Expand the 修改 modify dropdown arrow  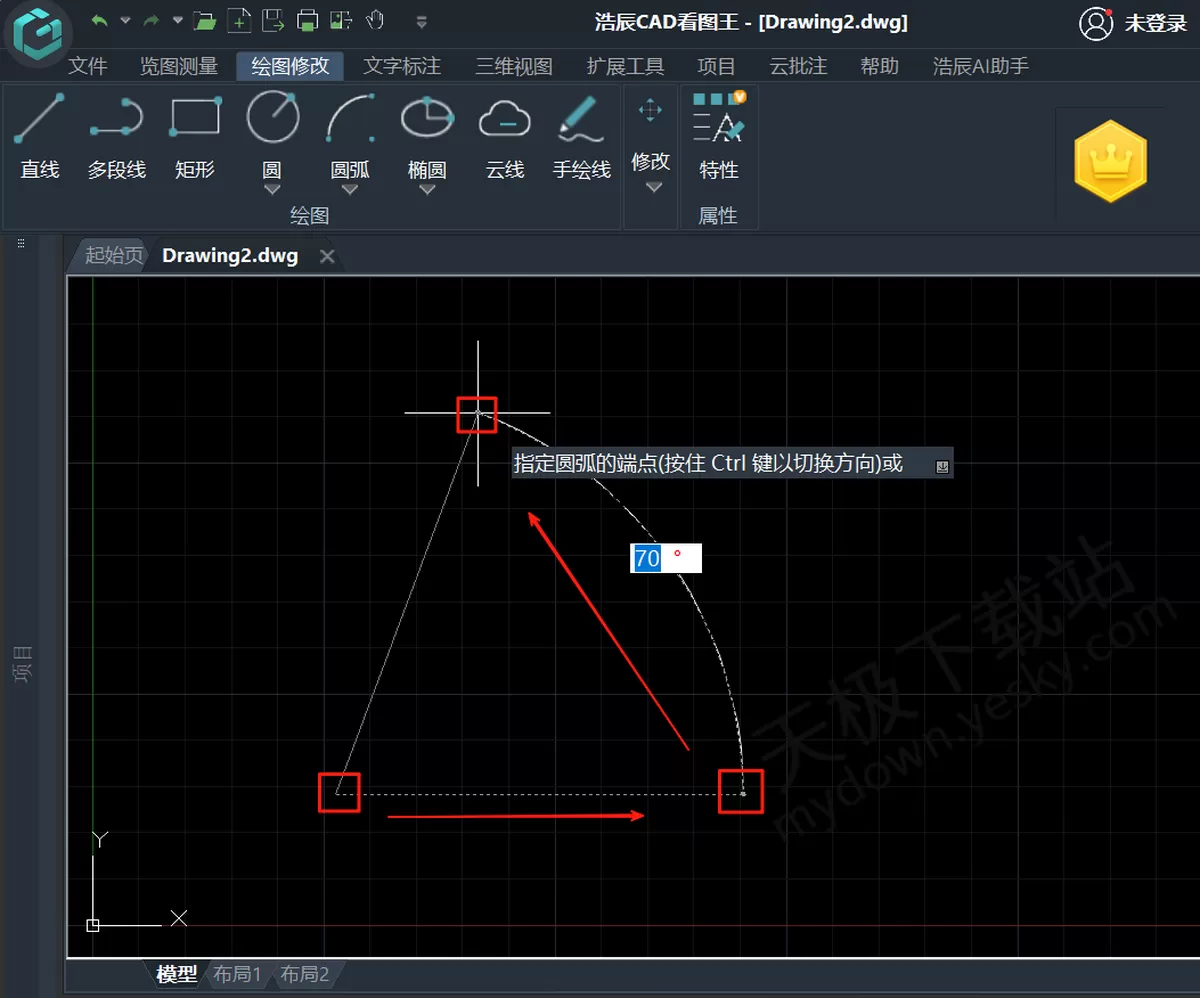point(653,187)
